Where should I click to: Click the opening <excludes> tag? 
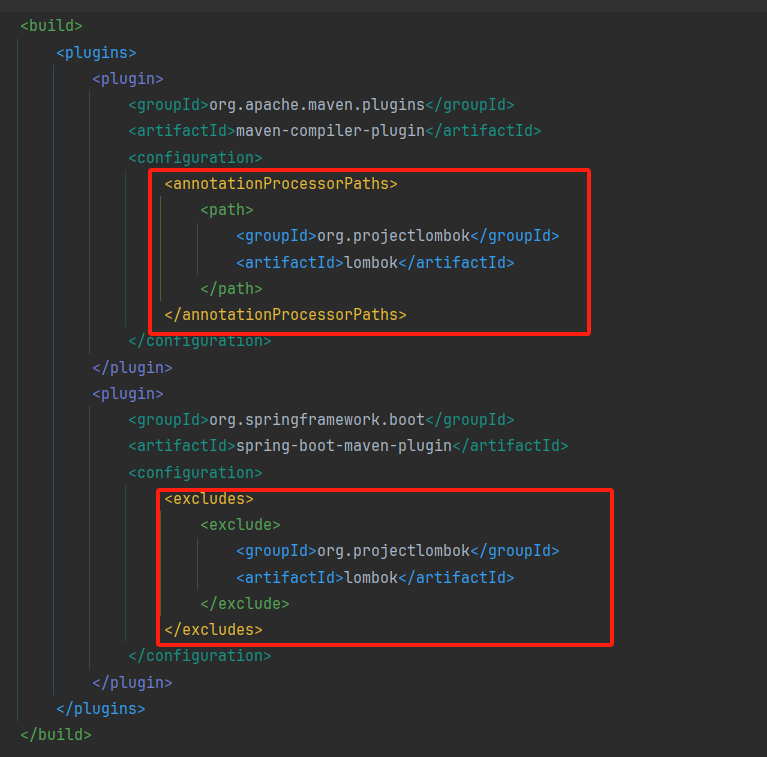[x=209, y=499]
